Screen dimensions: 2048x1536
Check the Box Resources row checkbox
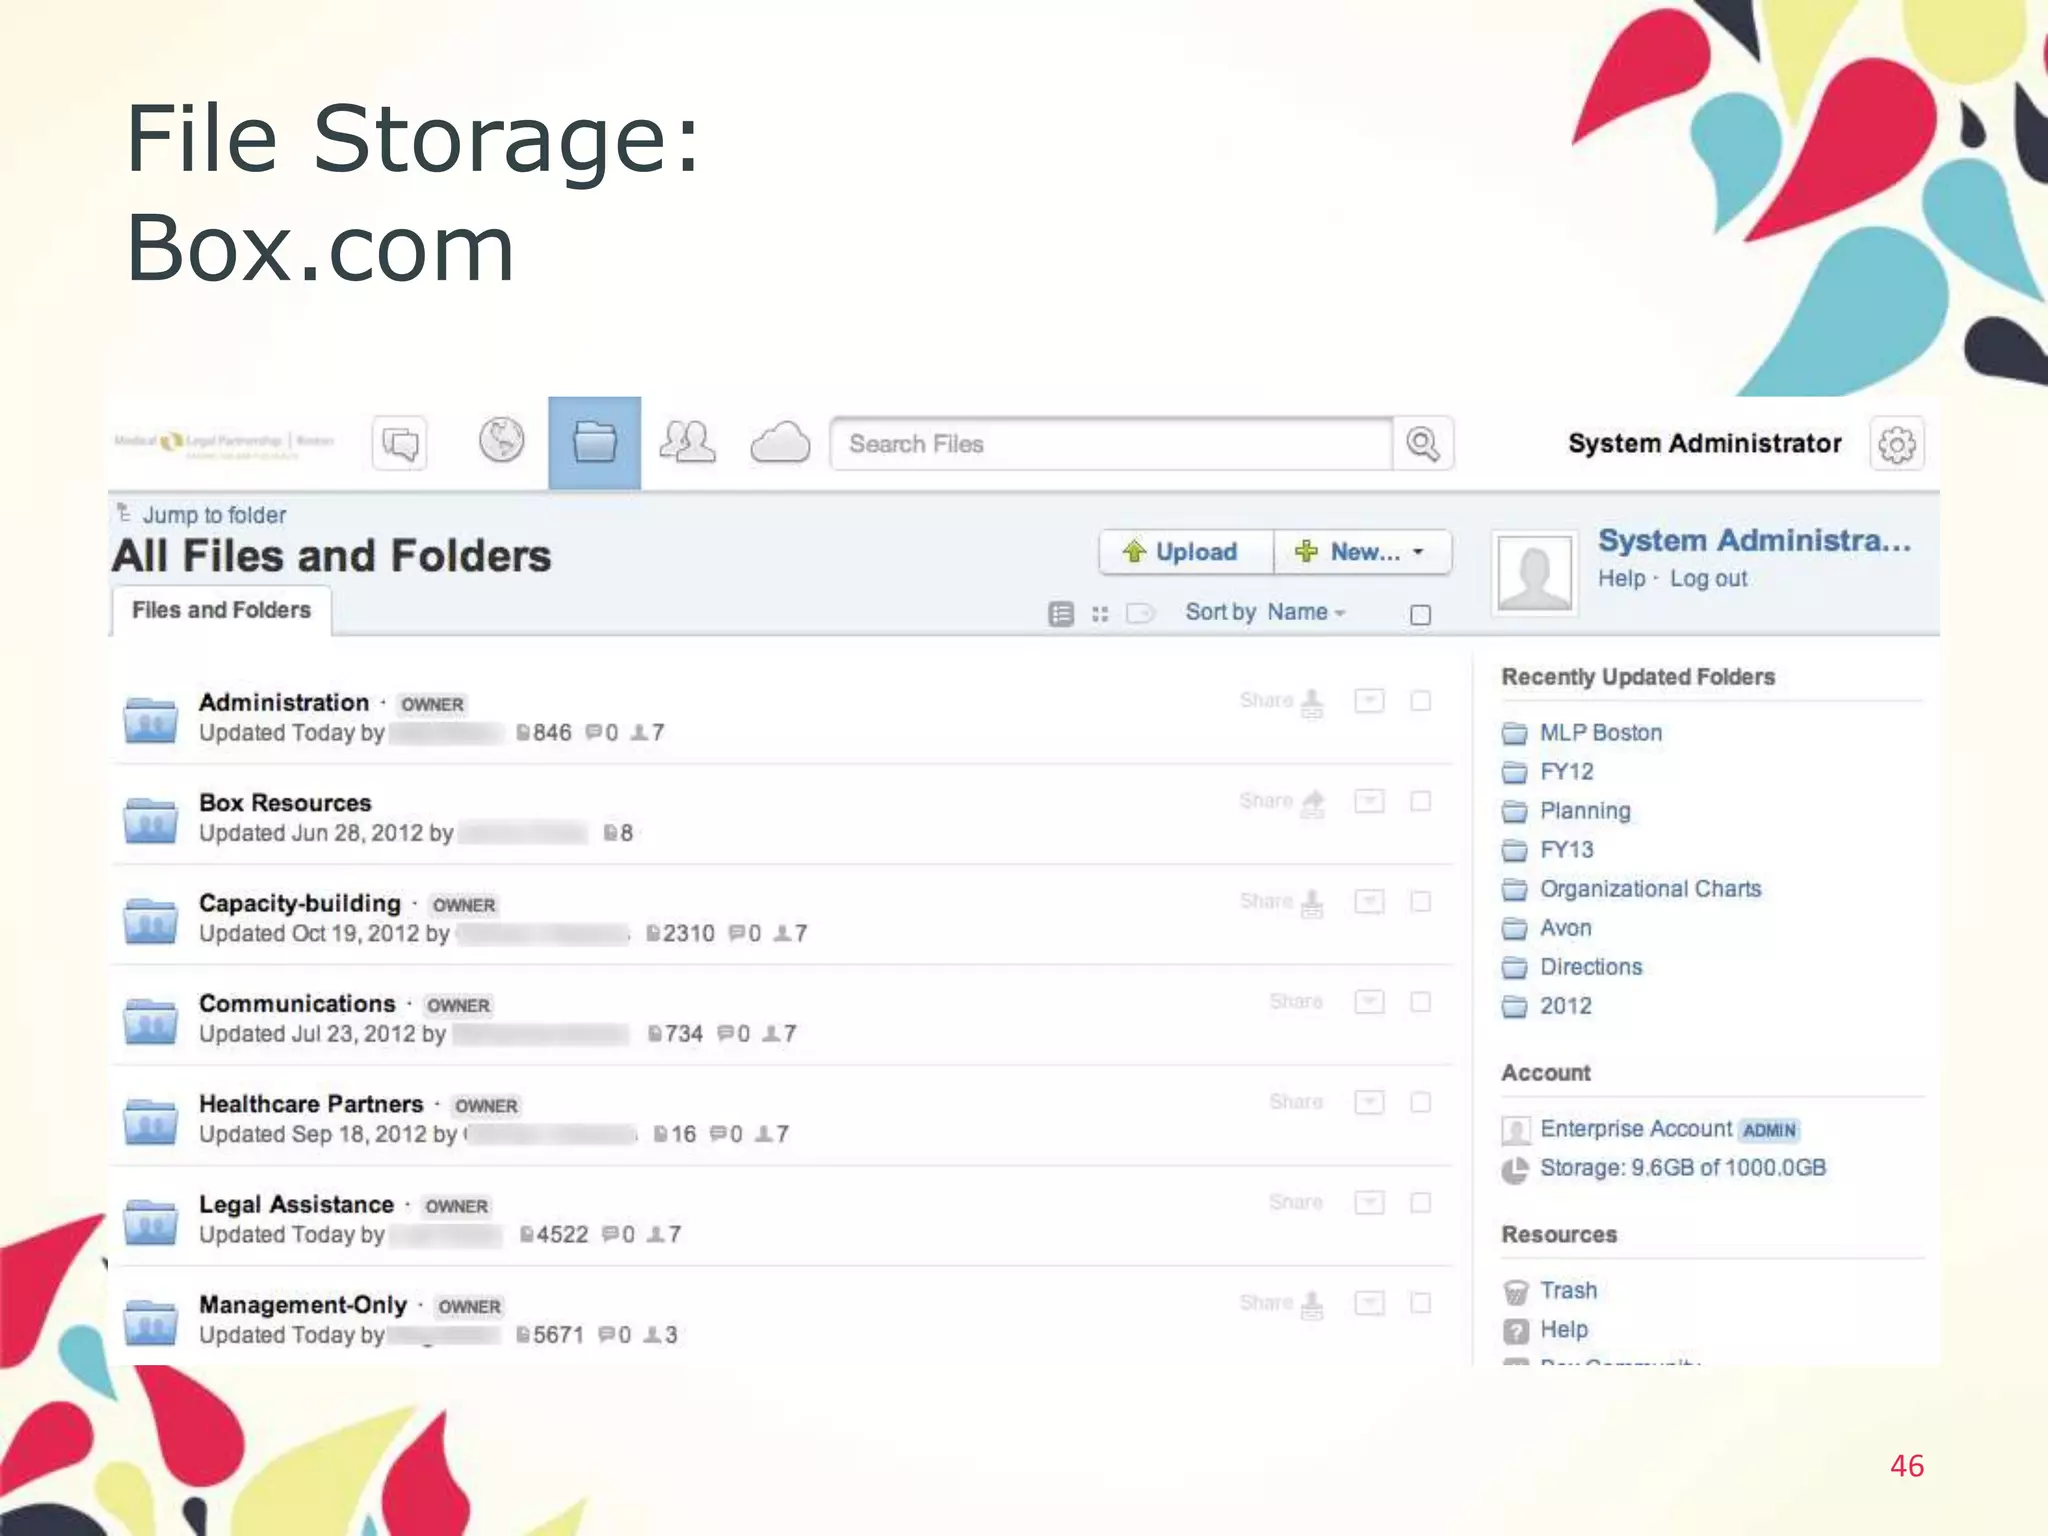coord(1420,801)
